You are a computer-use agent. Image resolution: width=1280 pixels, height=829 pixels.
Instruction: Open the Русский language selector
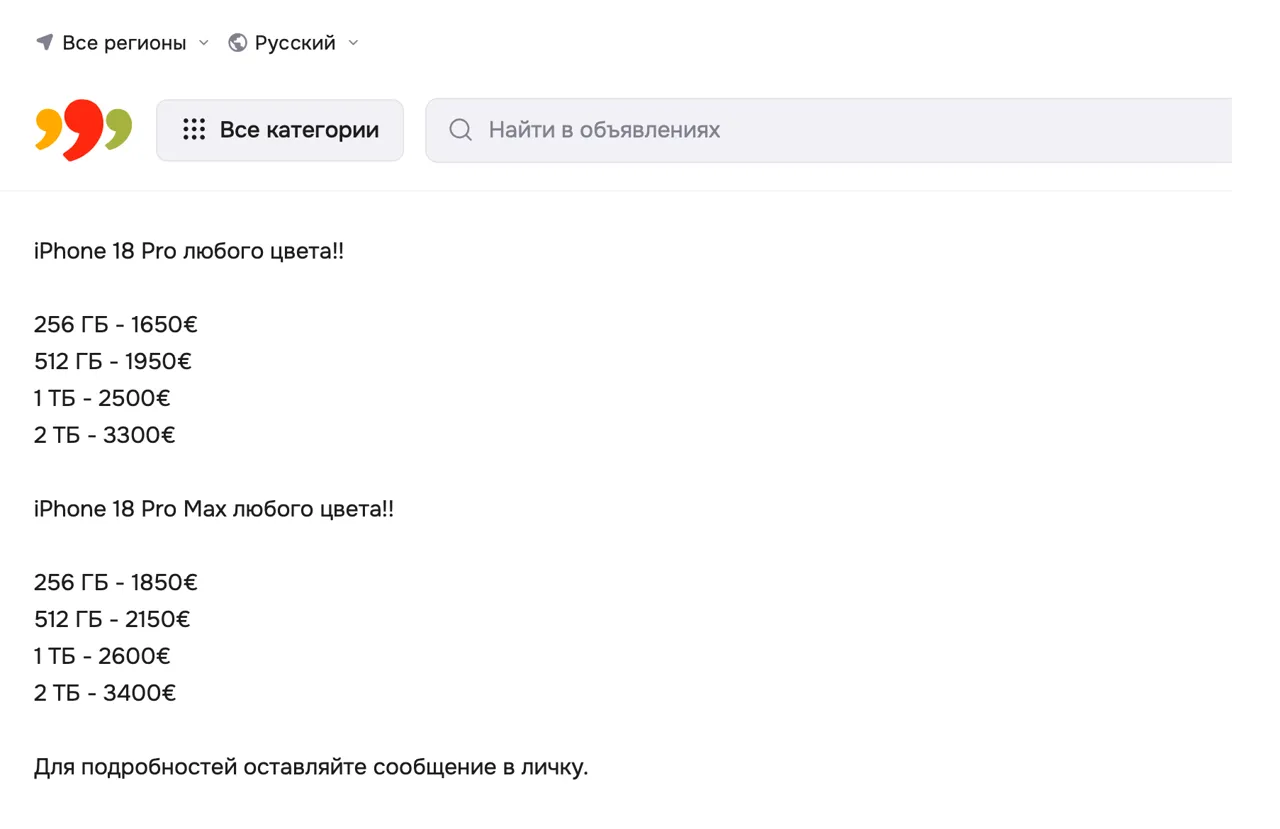[294, 42]
